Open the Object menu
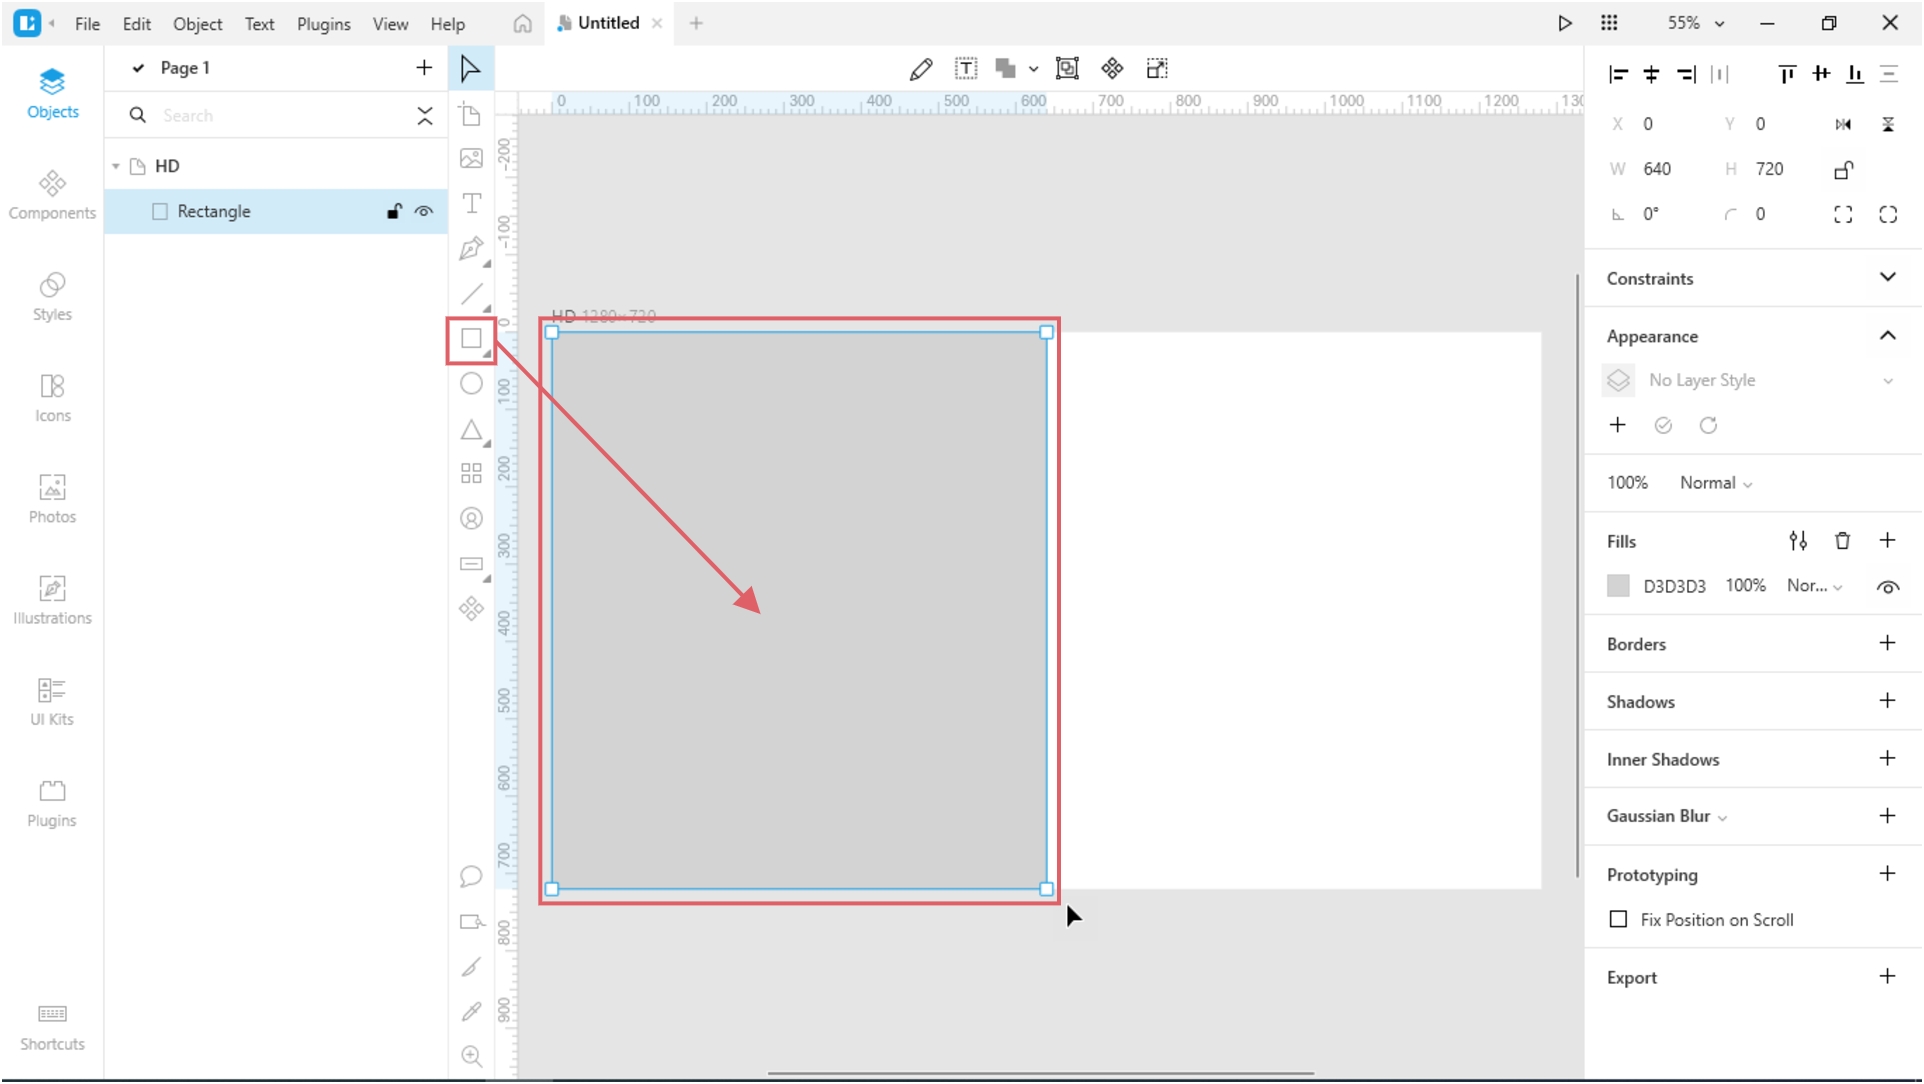 tap(197, 24)
